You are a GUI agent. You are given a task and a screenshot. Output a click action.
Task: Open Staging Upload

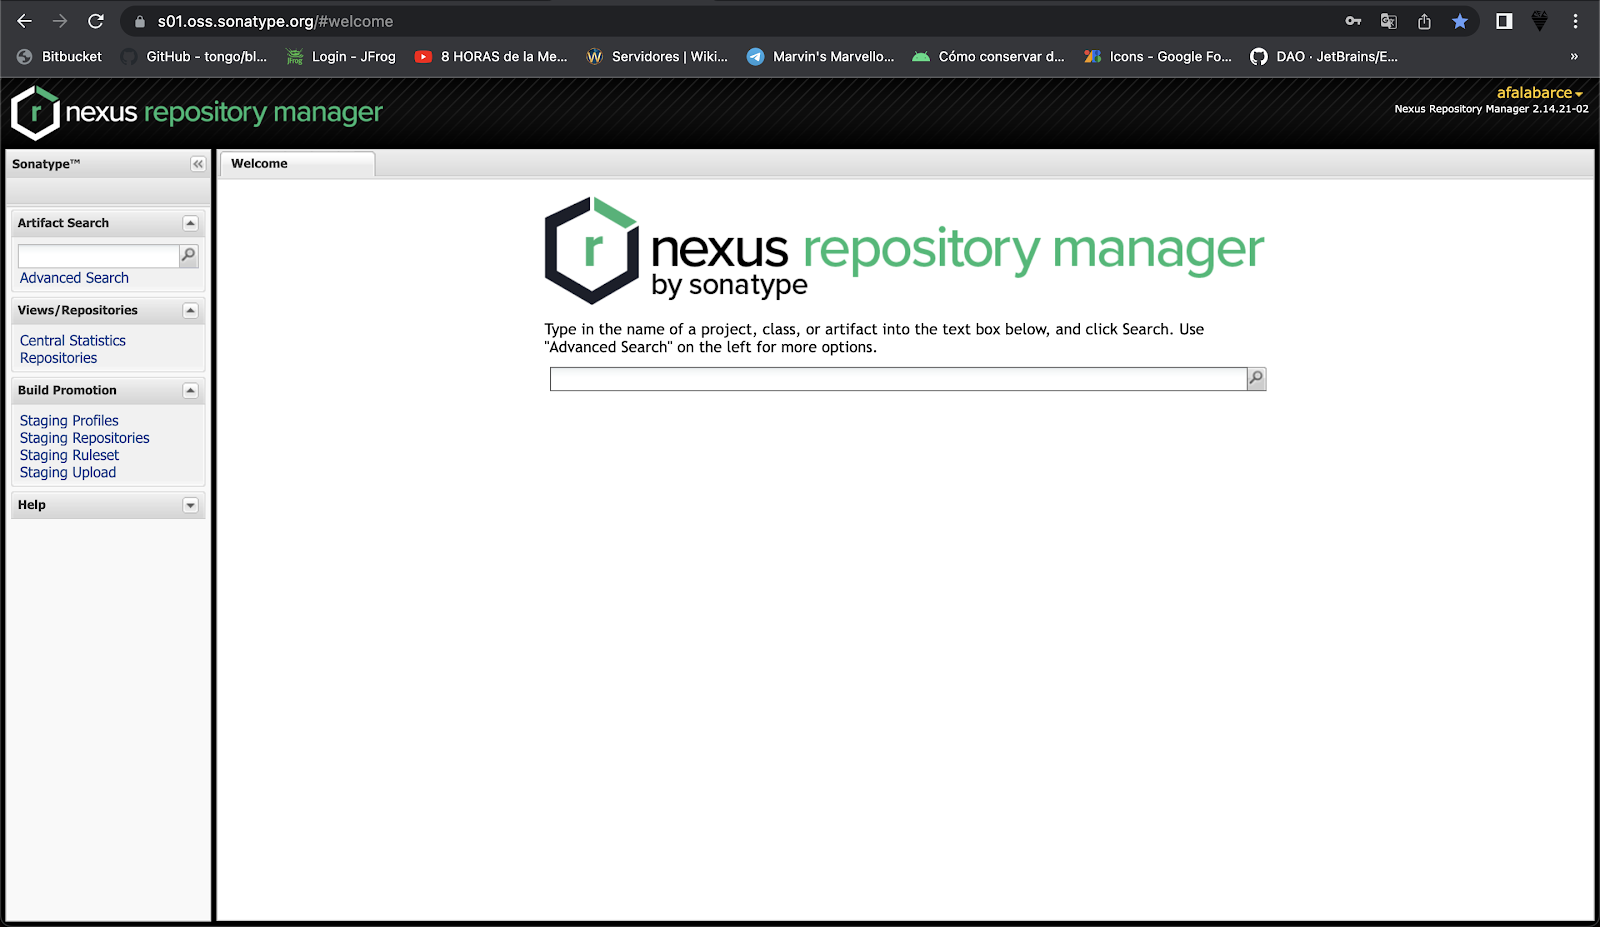coord(68,472)
